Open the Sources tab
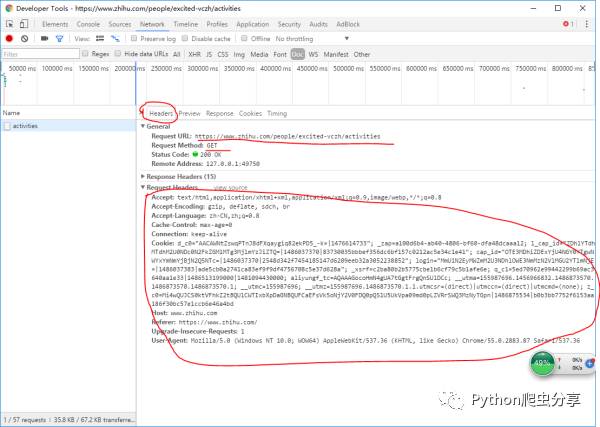 (x=119, y=24)
